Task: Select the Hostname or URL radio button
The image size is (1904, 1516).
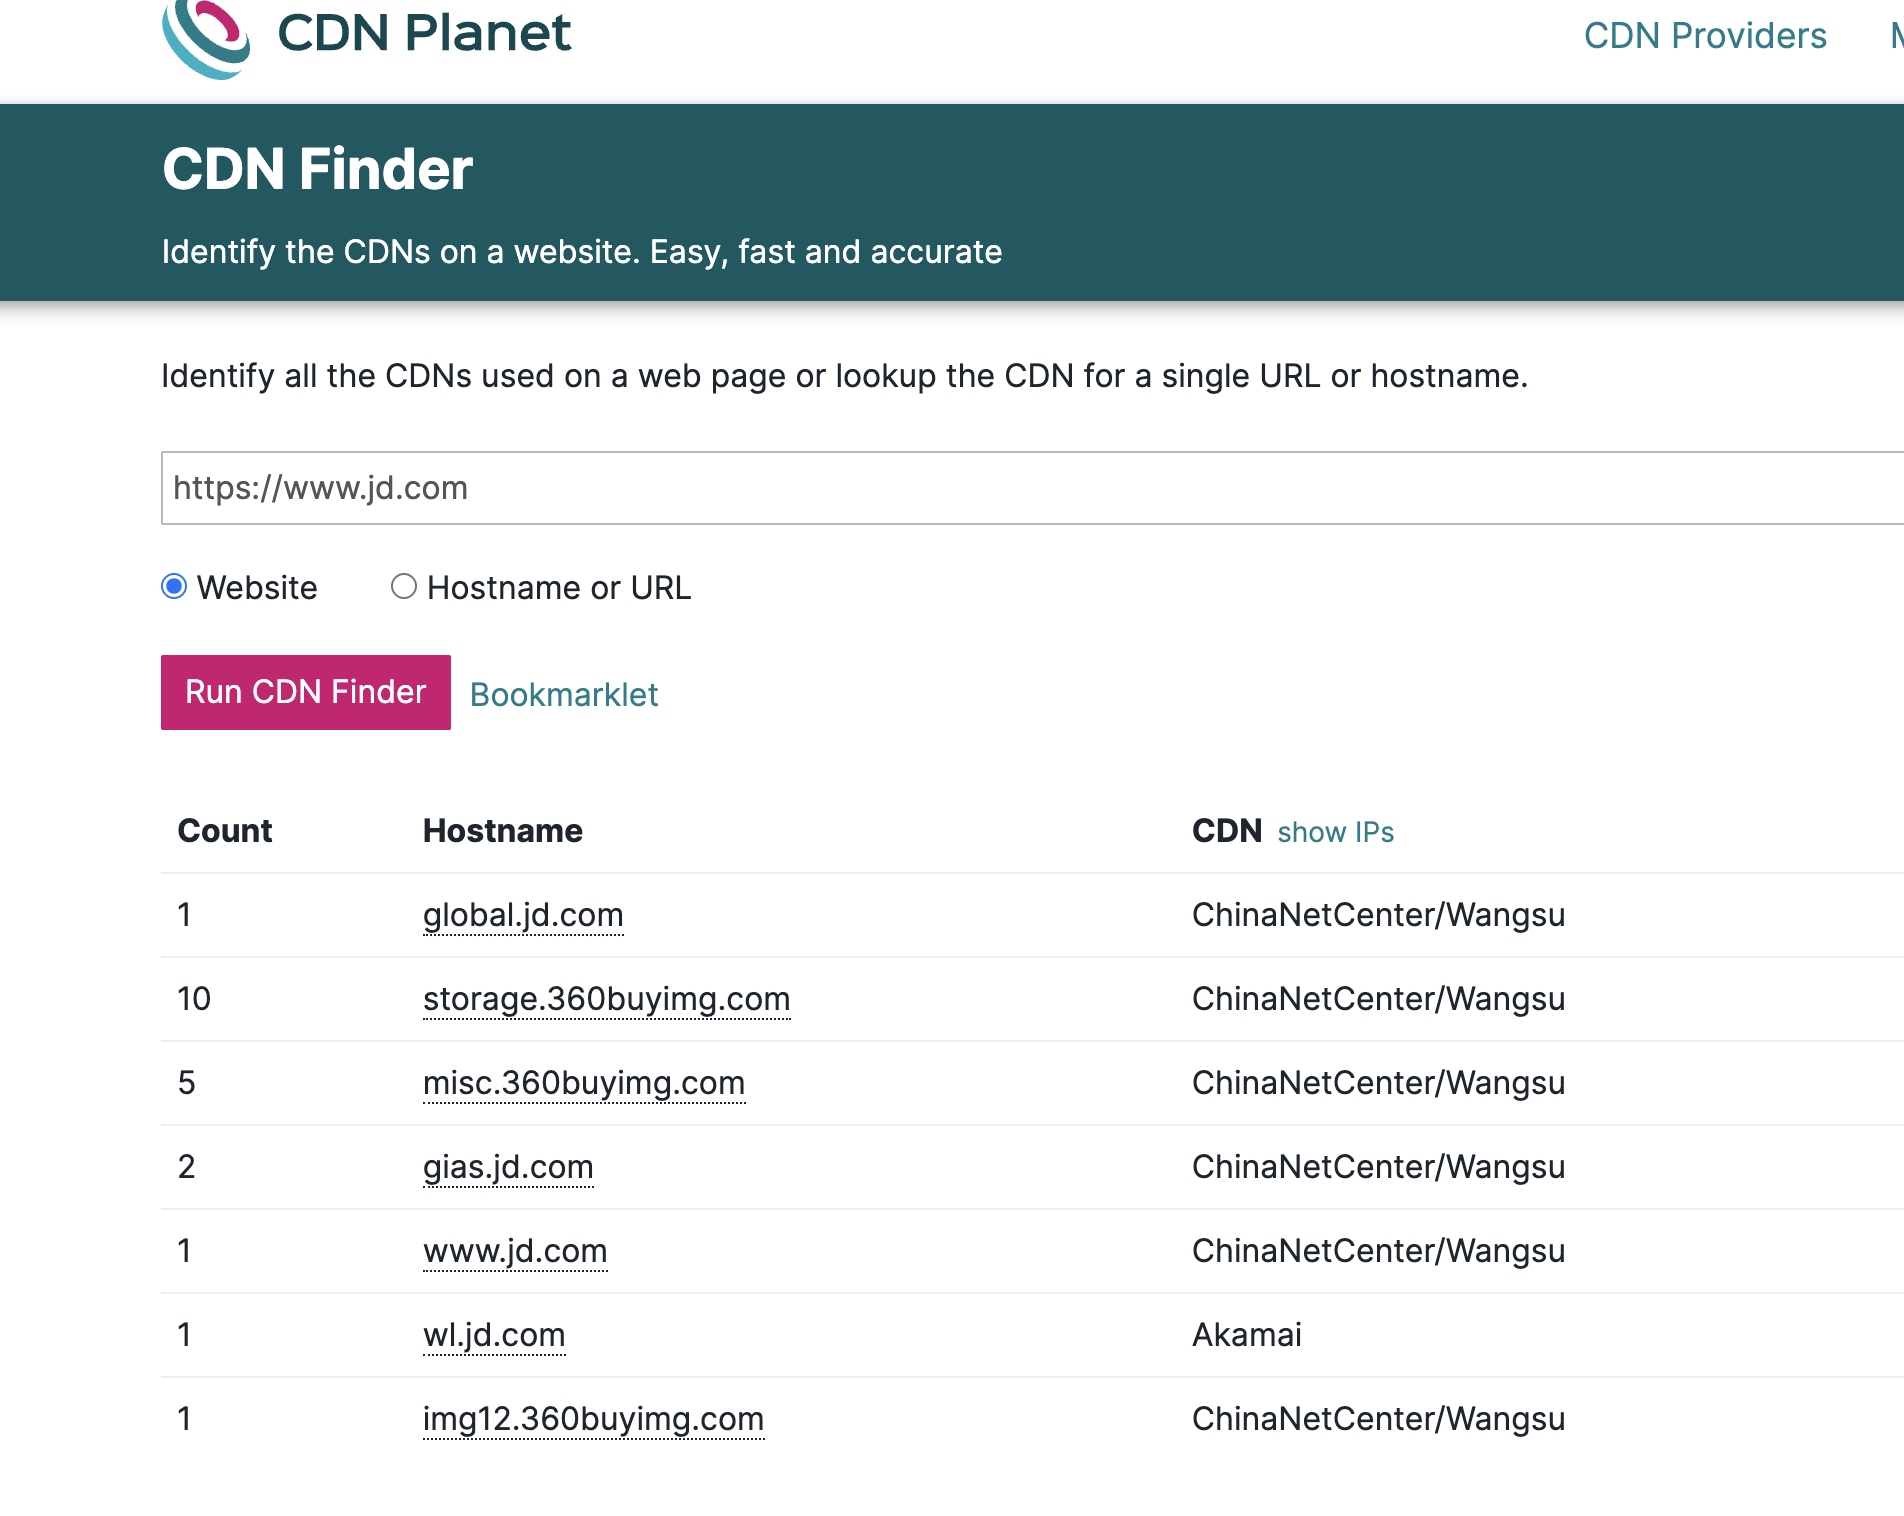Action: tap(404, 587)
